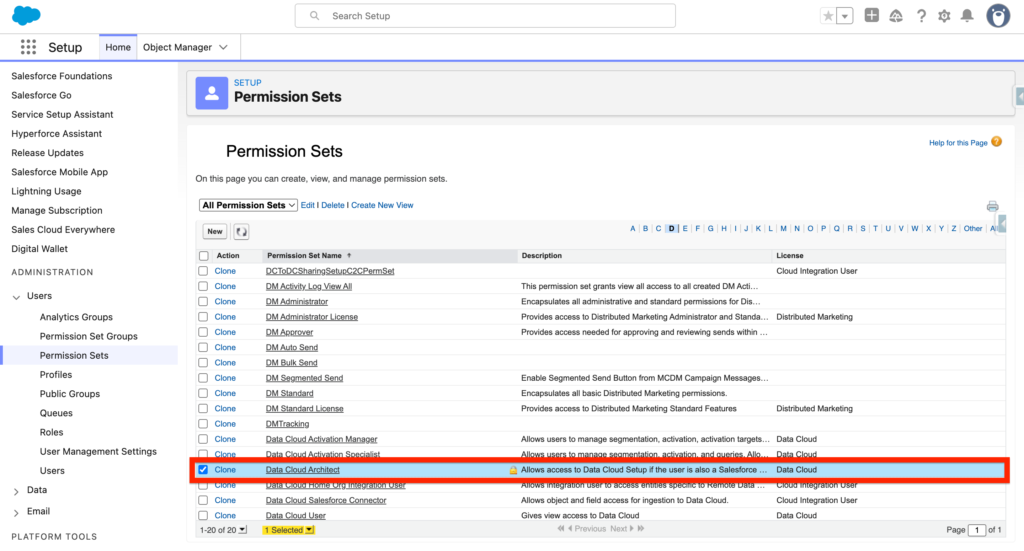Viewport: 1024px width, 551px height.
Task: Click the Setup gear icon
Action: (x=944, y=16)
